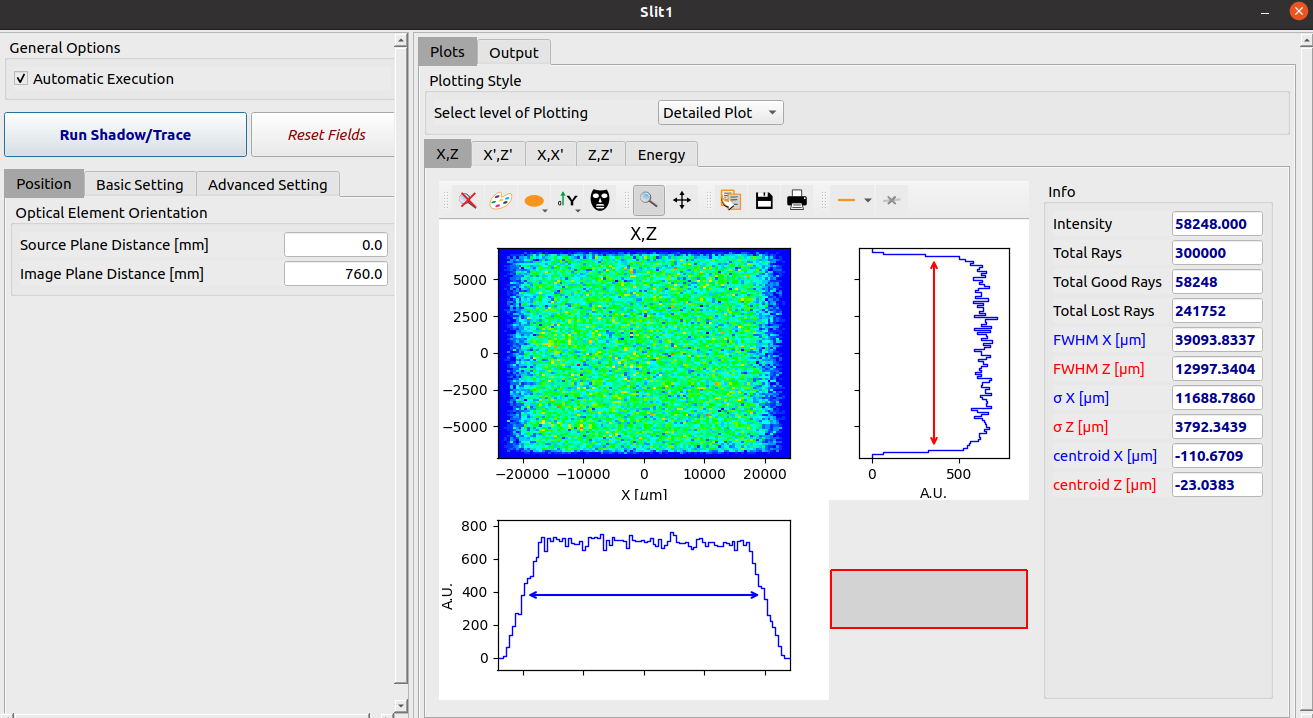Click the black mask tool icon
Screen dimensions: 1313x718
click(x=599, y=201)
